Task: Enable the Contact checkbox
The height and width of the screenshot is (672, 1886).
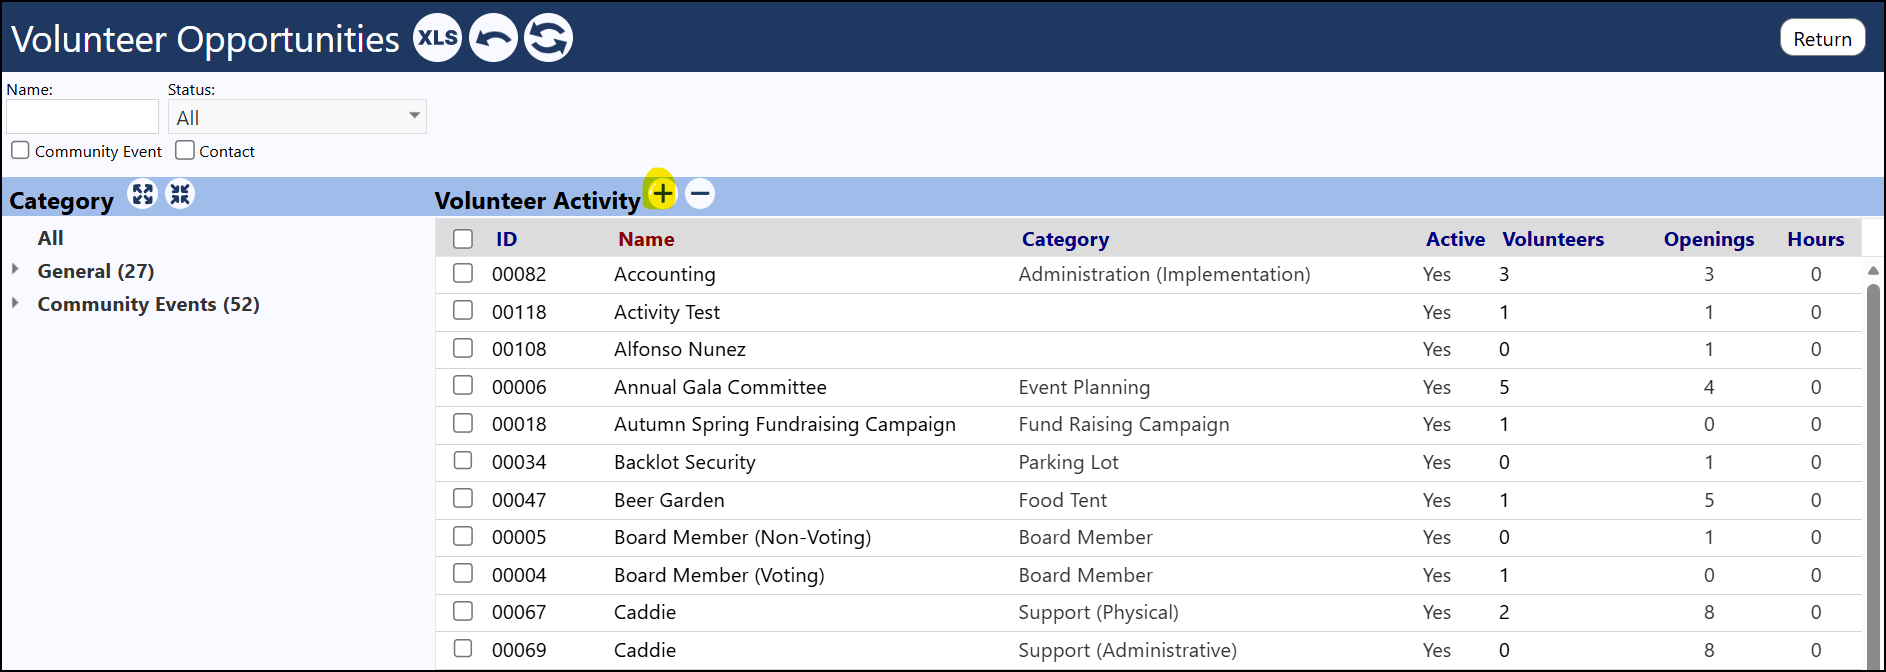Action: (185, 151)
